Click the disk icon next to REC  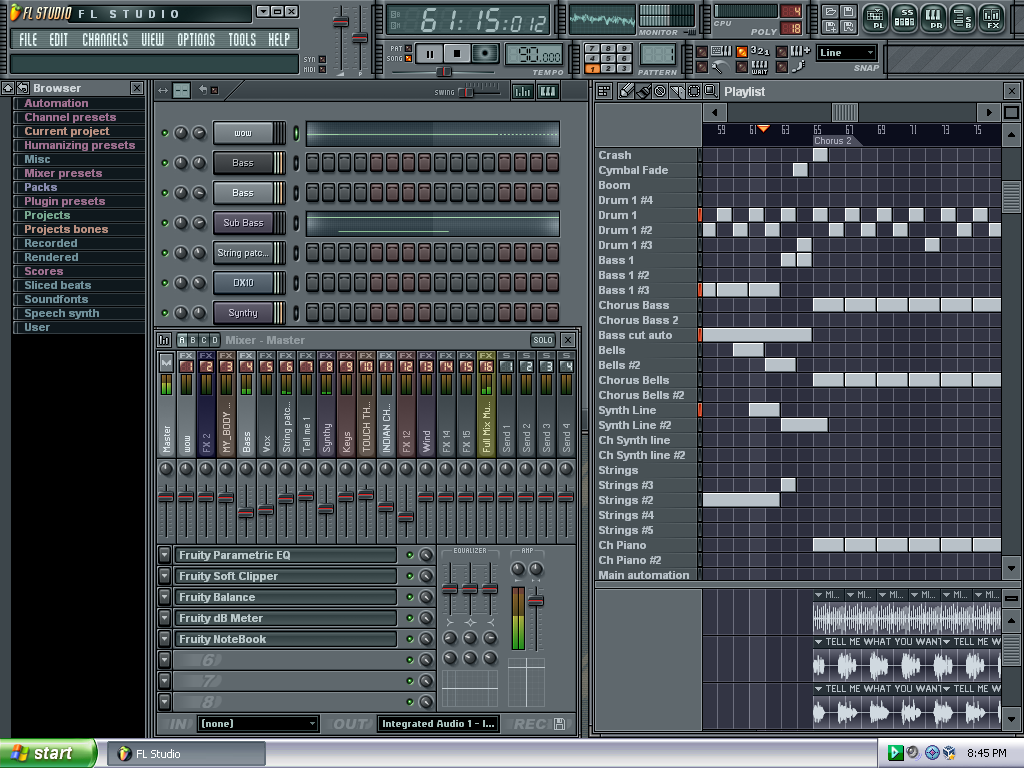point(559,724)
